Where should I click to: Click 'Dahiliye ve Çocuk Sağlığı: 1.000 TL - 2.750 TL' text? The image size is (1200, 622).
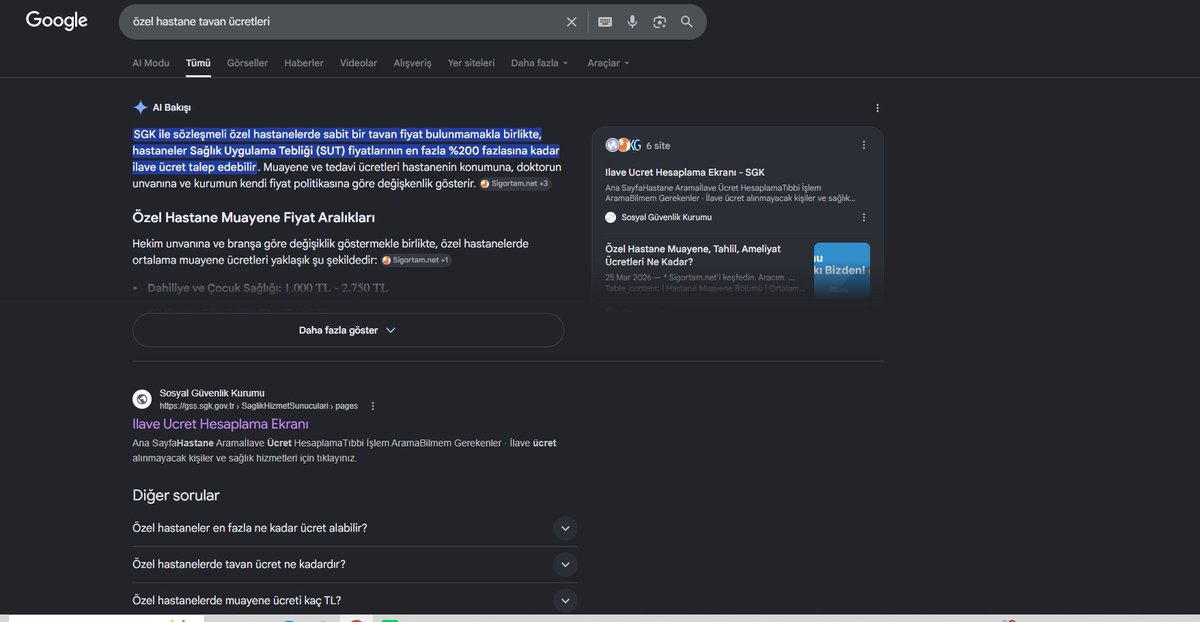pos(267,288)
